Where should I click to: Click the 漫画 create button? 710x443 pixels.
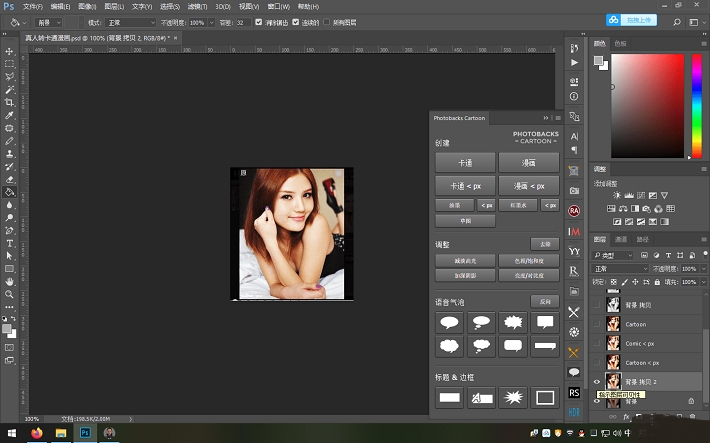pyautogui.click(x=528, y=163)
